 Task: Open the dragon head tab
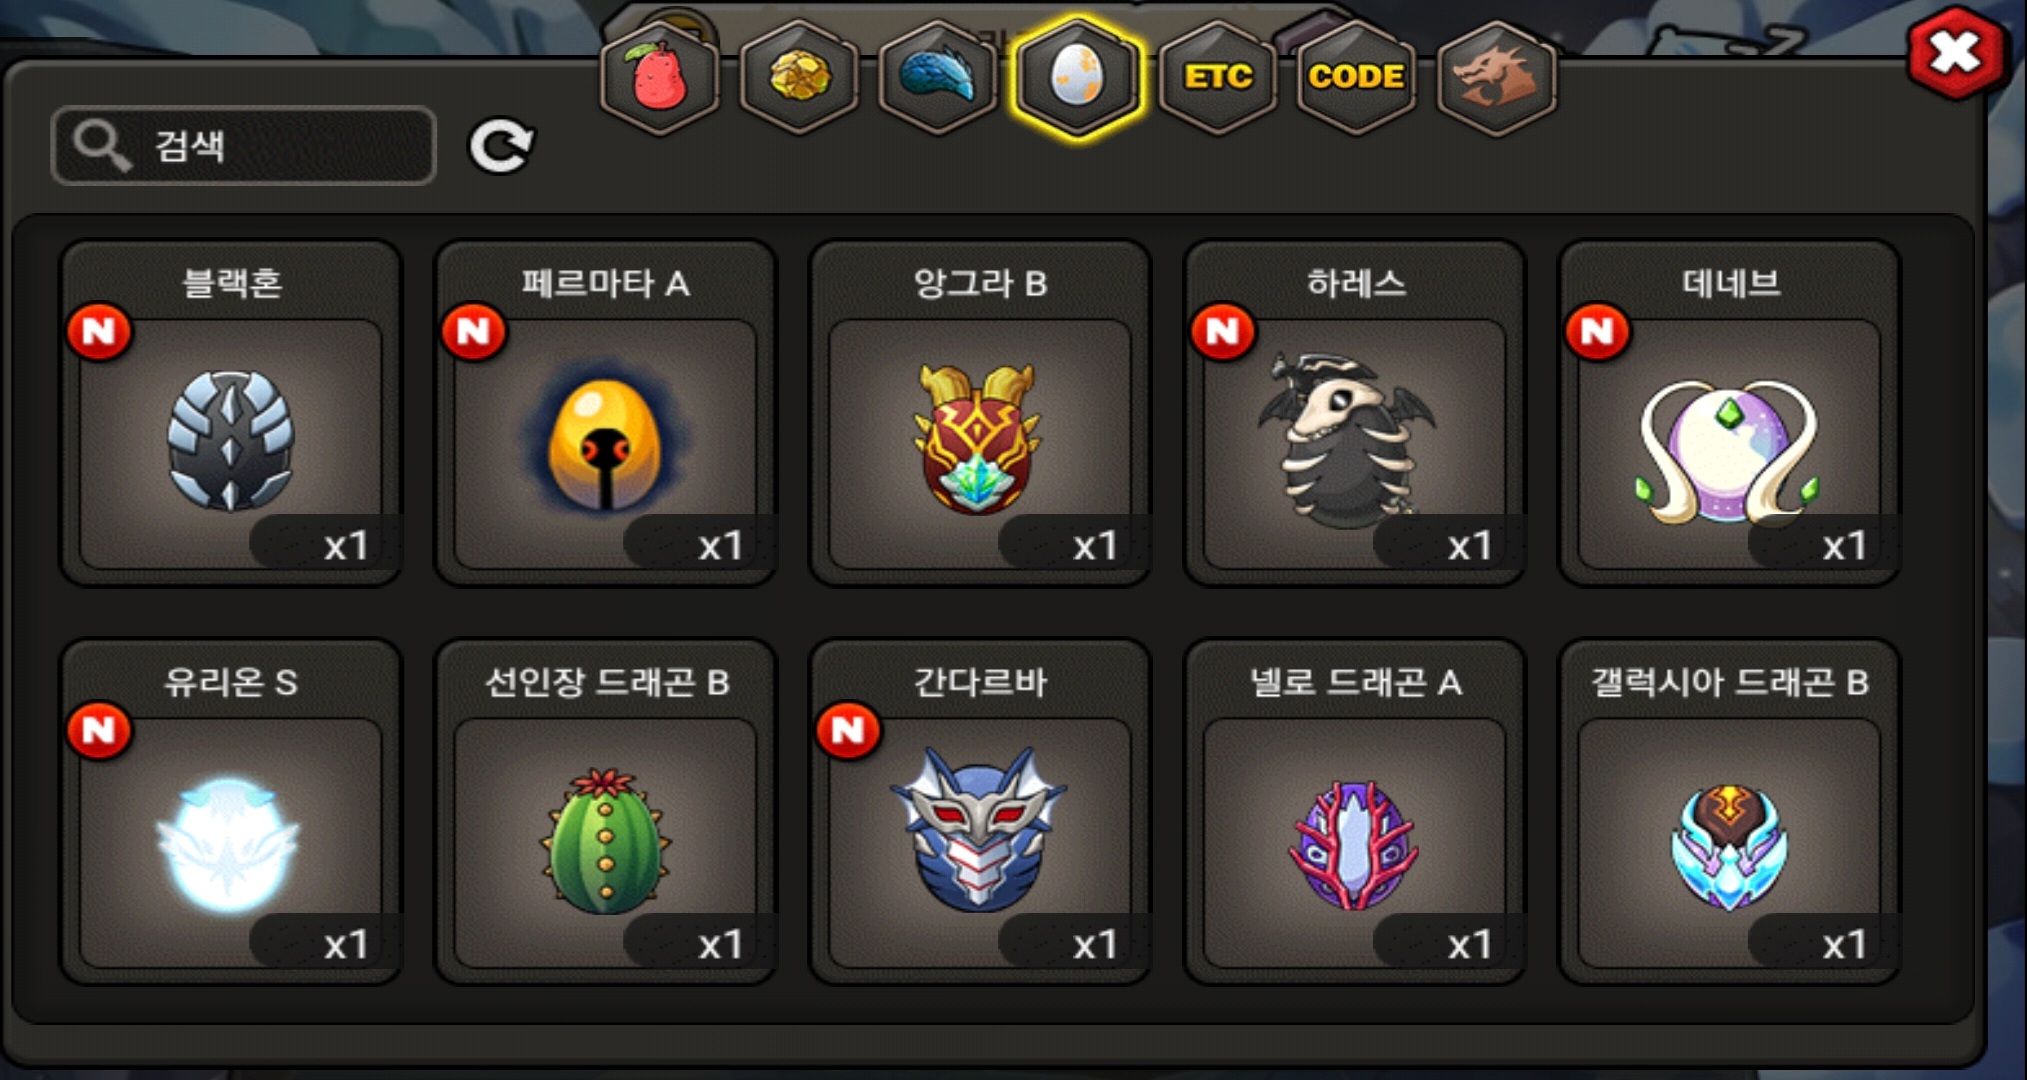[x=1496, y=77]
